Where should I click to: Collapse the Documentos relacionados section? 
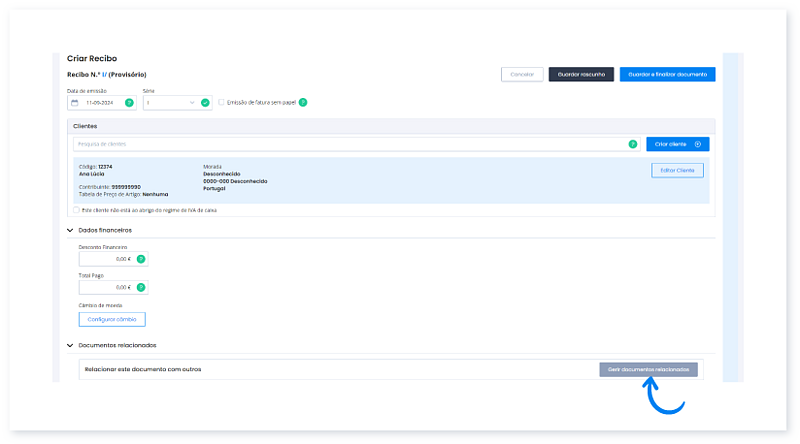(x=70, y=345)
